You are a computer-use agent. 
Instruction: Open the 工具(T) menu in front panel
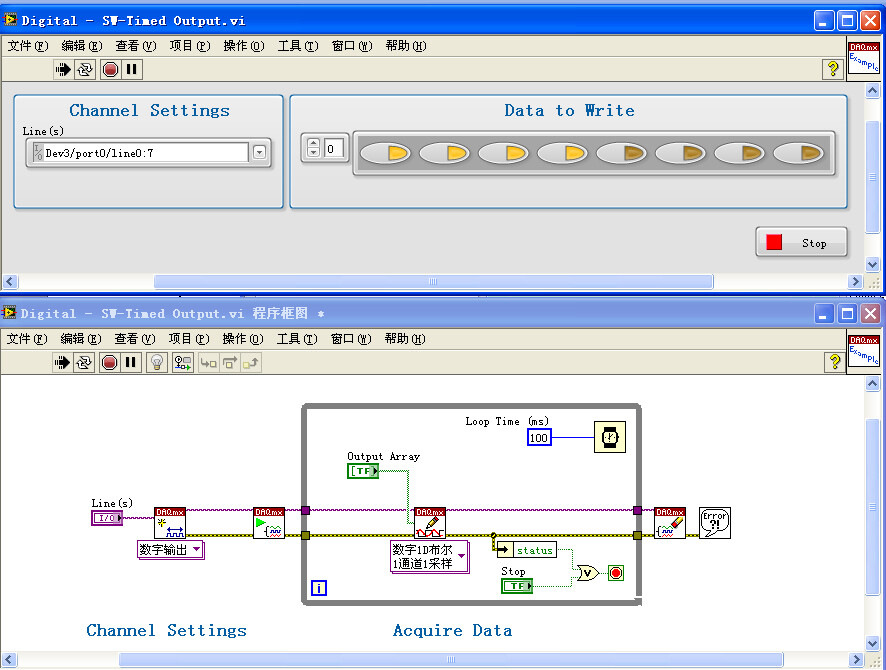click(298, 46)
